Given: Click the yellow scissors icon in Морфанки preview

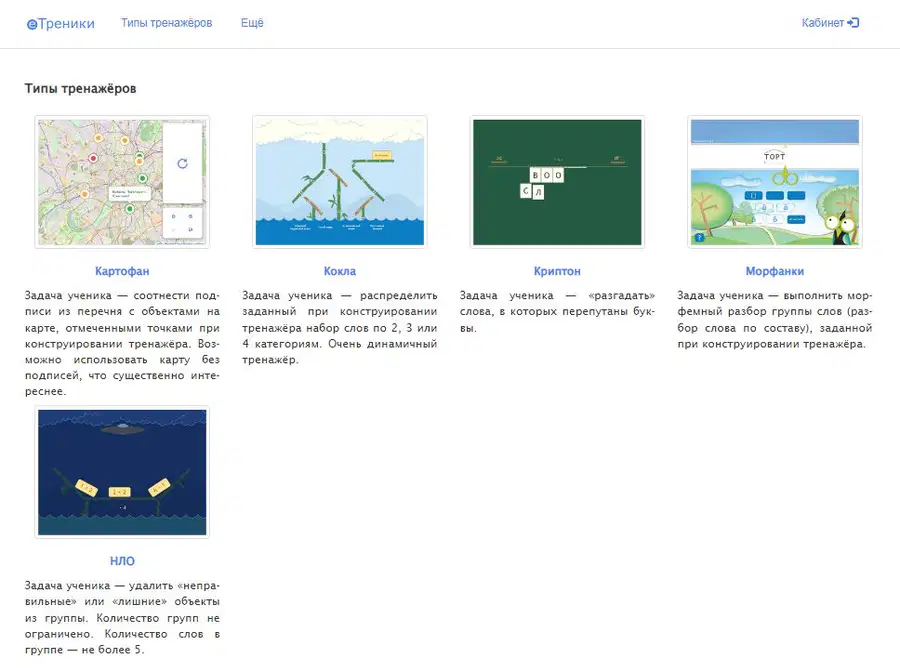Looking at the screenshot, I should coord(785,176).
